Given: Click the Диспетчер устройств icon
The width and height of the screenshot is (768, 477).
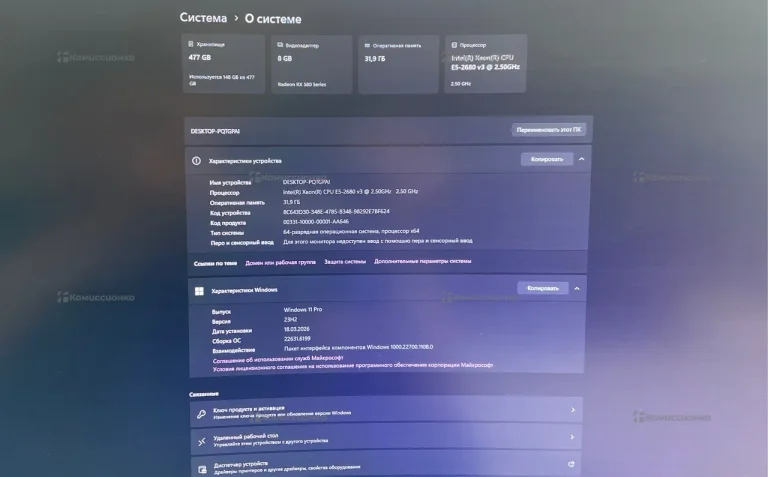Looking at the screenshot, I should 202,470.
